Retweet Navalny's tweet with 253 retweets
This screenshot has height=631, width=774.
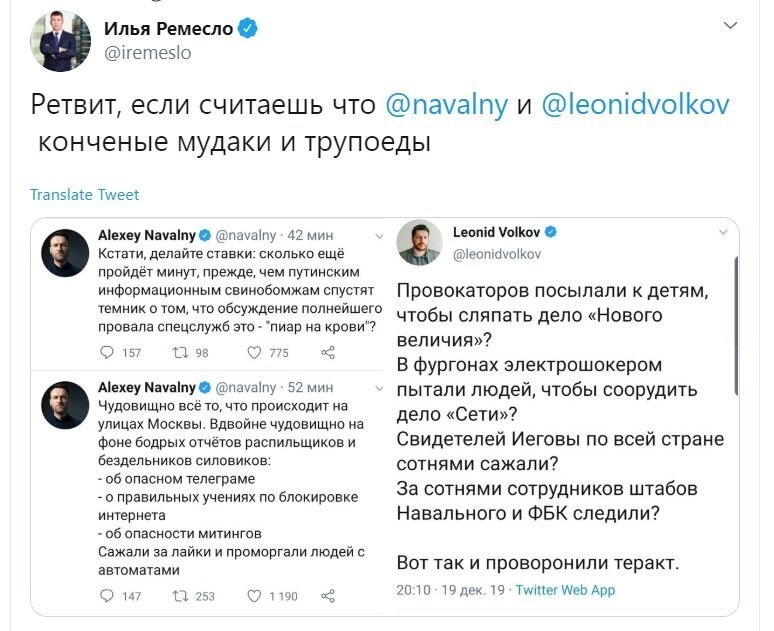(x=180, y=596)
